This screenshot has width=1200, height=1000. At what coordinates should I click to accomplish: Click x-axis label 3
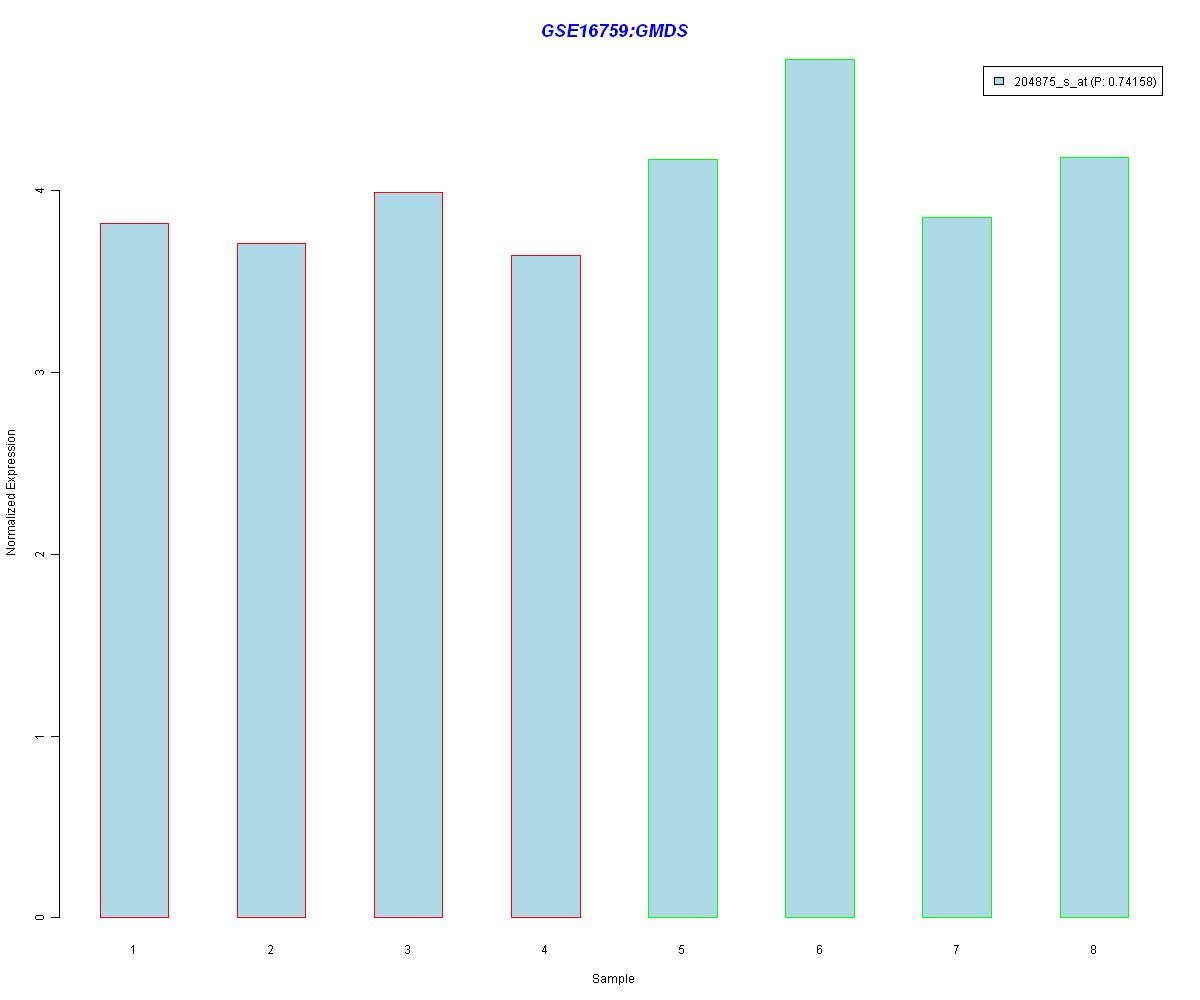tap(407, 949)
